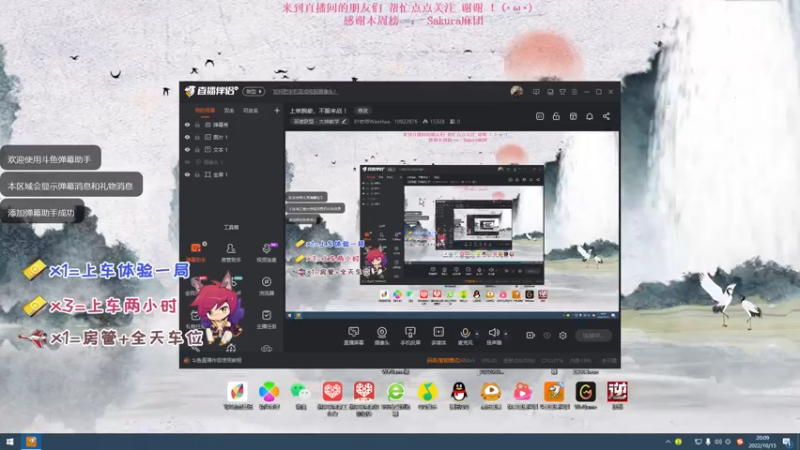Hide the 图片 1 source layer
Image resolution: width=800 pixels, height=450 pixels.
coord(187,137)
